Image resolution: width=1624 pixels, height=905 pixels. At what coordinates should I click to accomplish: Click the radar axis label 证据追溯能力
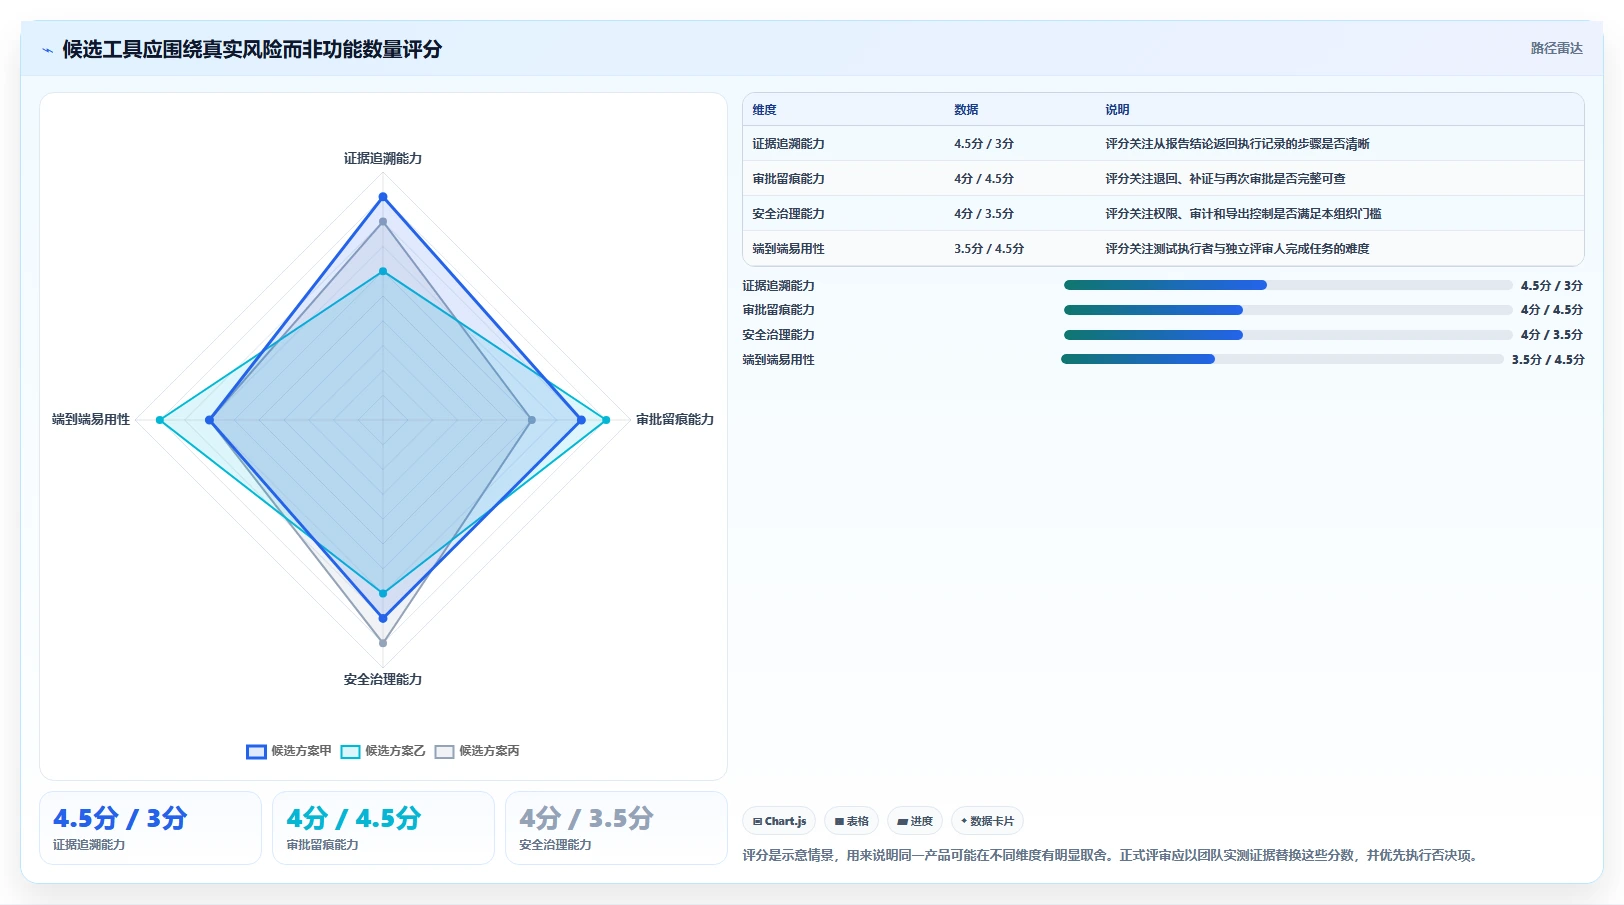point(383,158)
